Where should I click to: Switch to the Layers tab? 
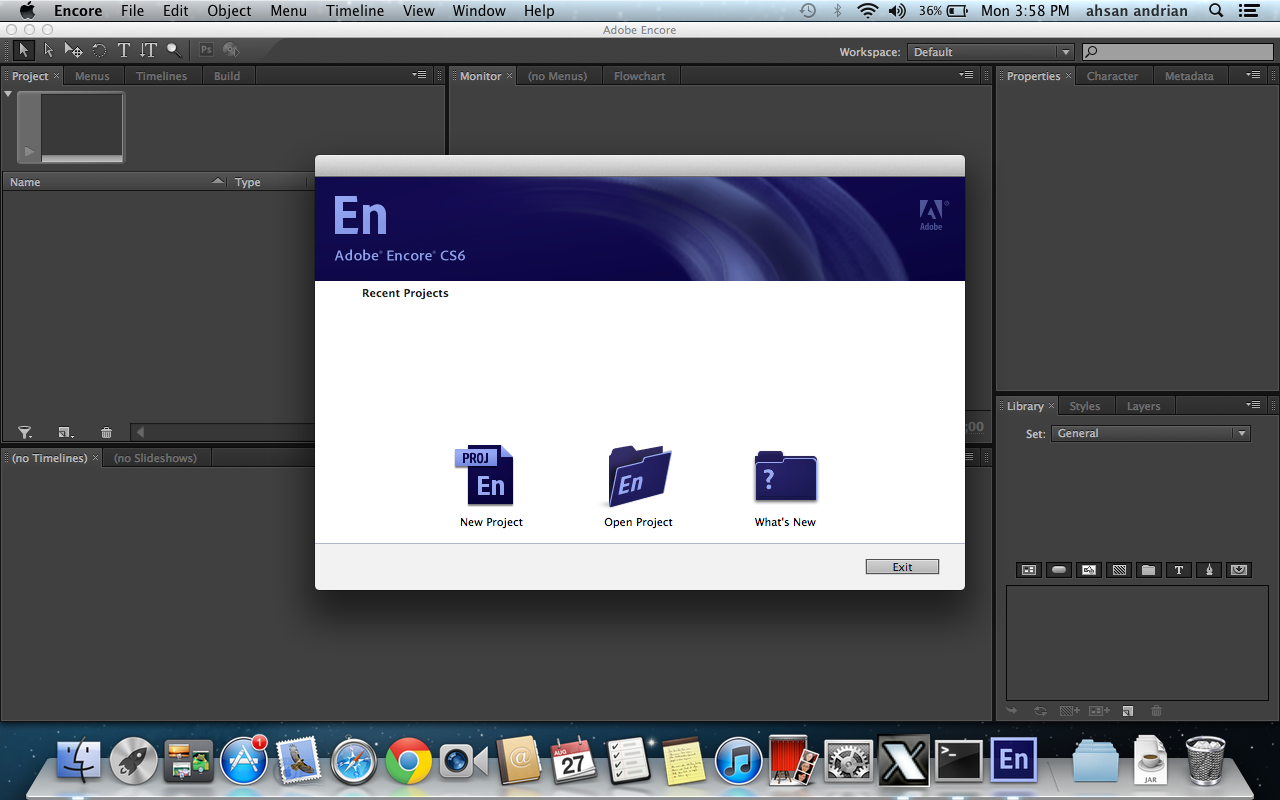(1143, 406)
